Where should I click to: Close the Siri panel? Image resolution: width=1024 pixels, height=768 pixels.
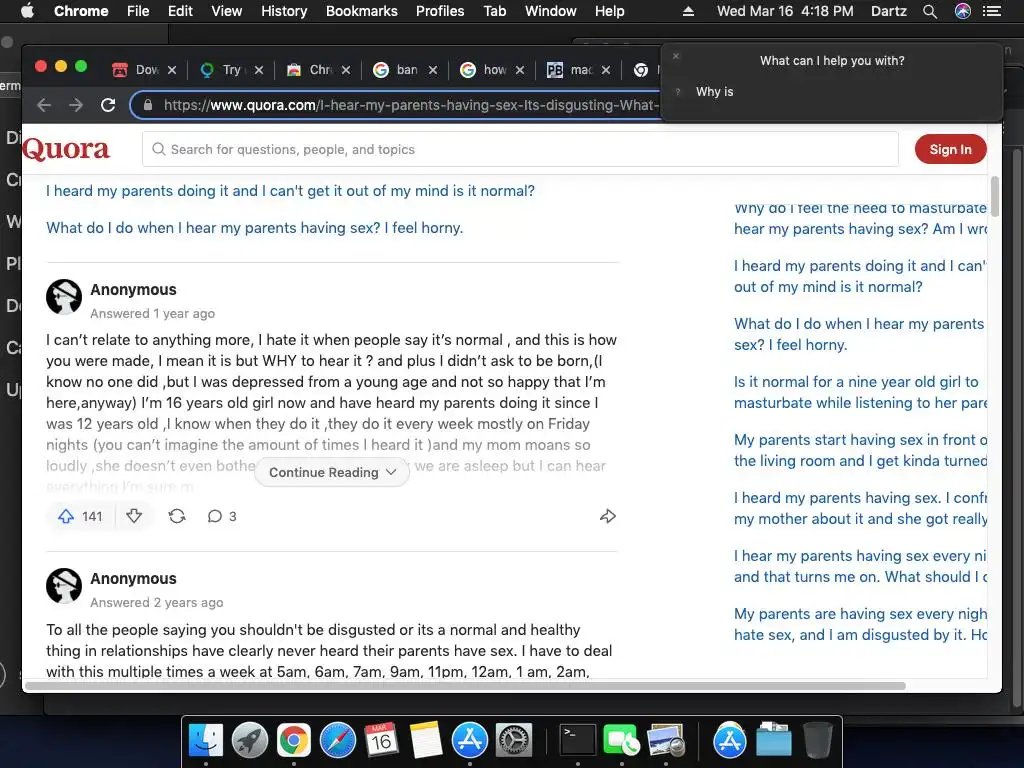(676, 56)
